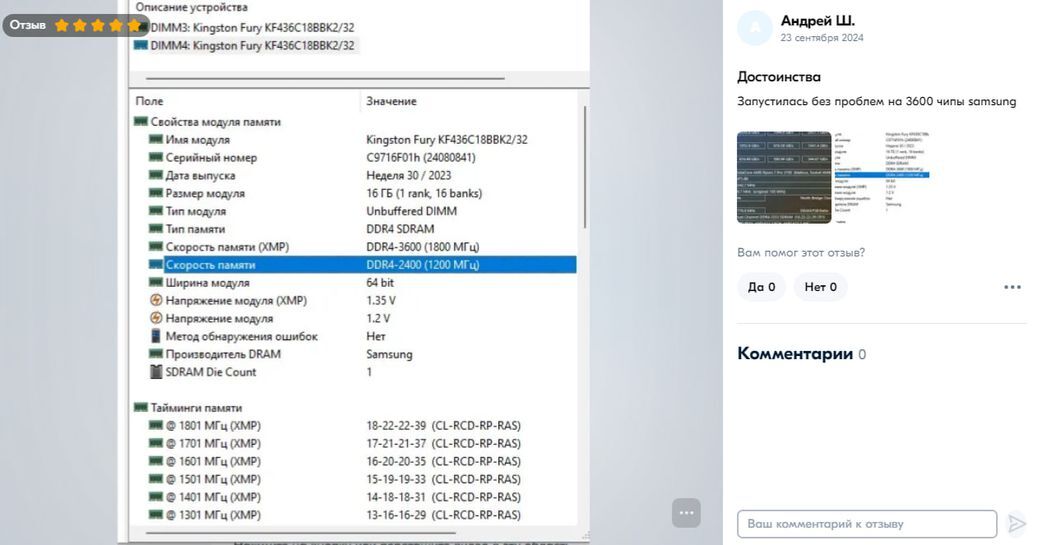Vote Да on review helpfulness
The width and height of the screenshot is (1042, 545).
click(x=761, y=288)
